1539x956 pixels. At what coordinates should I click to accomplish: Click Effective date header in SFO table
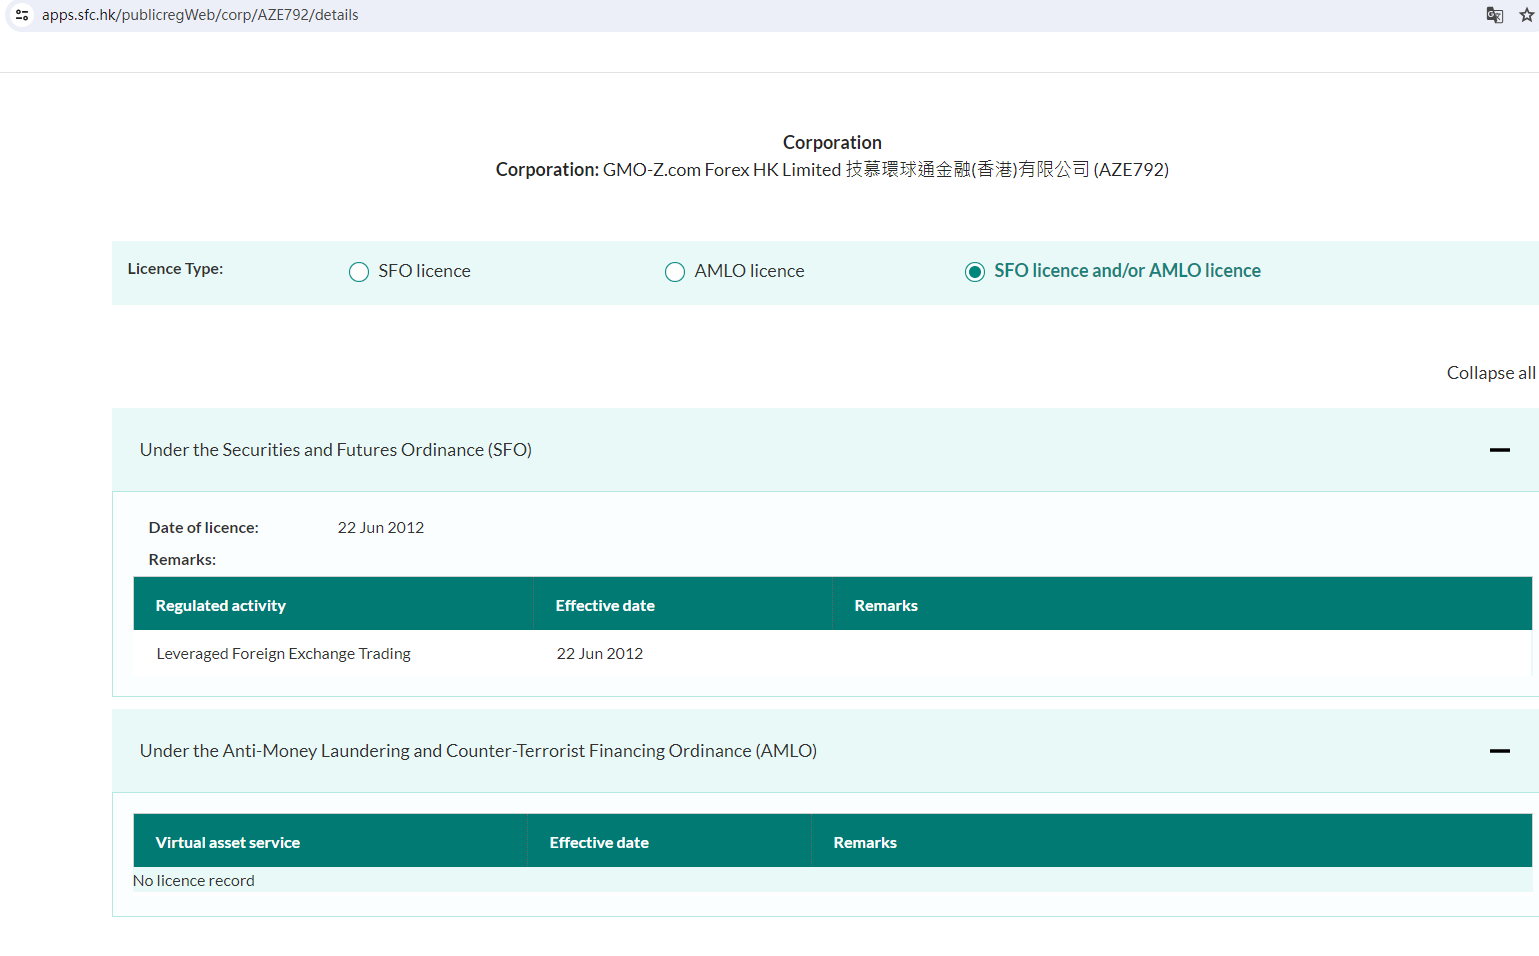click(605, 606)
